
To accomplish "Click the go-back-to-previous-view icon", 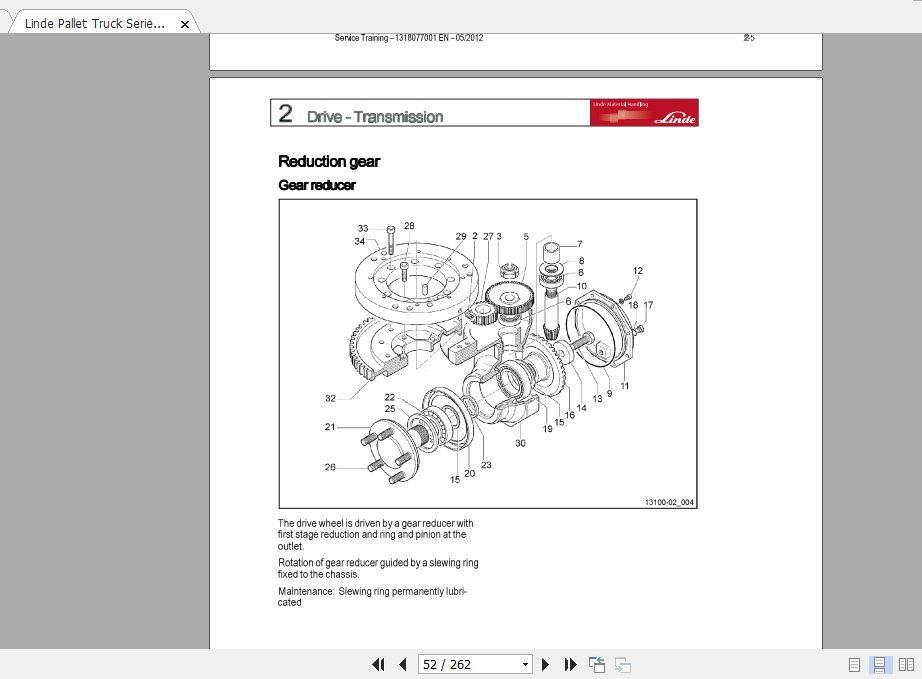I will (x=597, y=664).
